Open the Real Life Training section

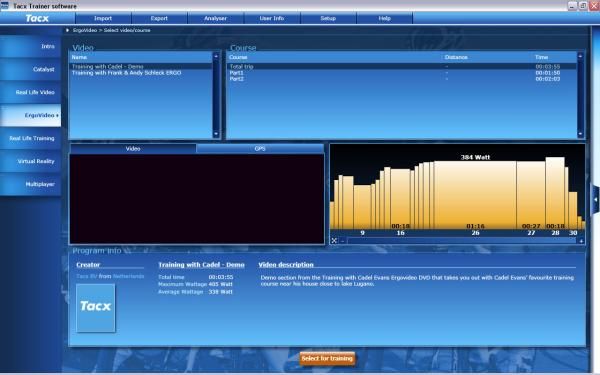point(30,138)
